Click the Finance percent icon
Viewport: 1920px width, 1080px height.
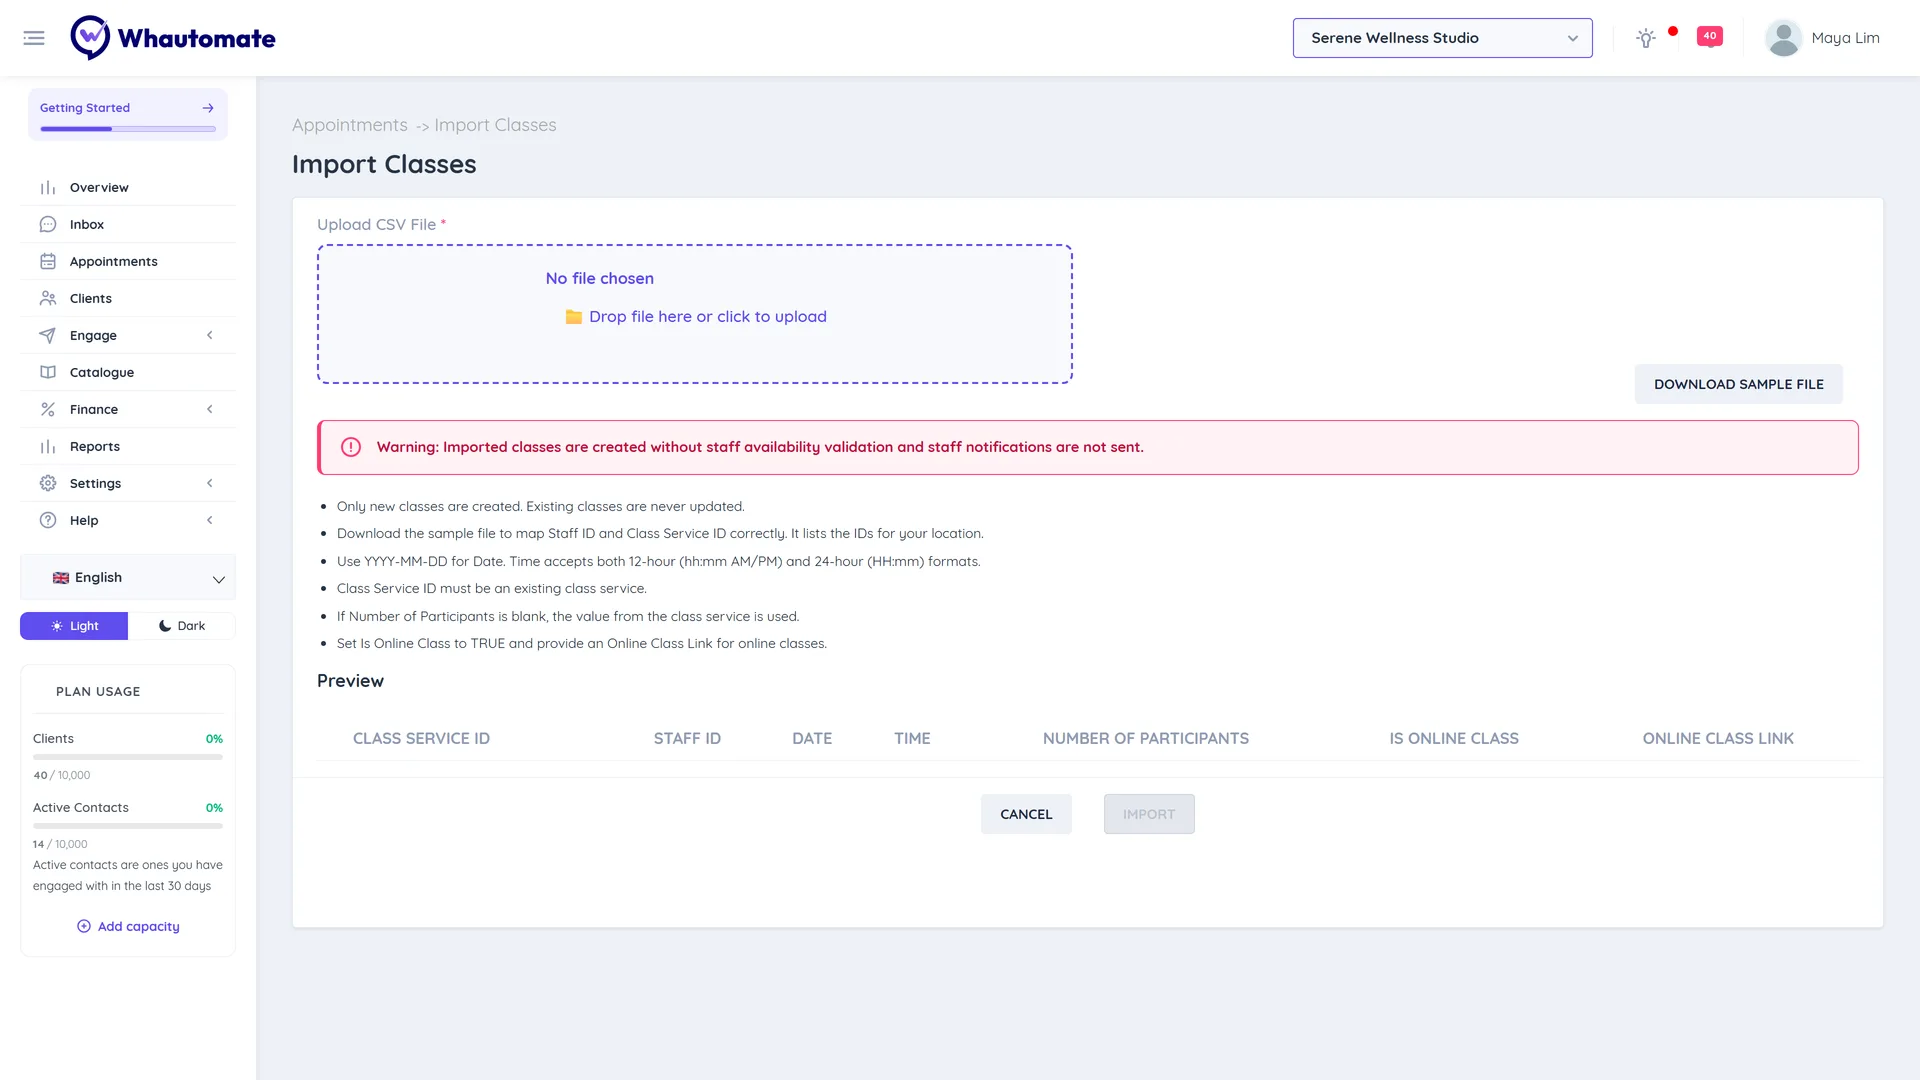48,410
